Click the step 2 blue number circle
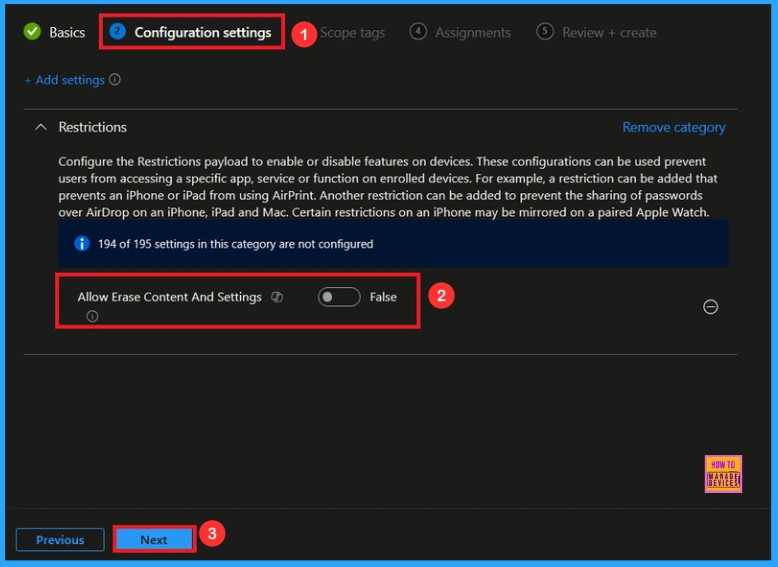 (x=118, y=32)
